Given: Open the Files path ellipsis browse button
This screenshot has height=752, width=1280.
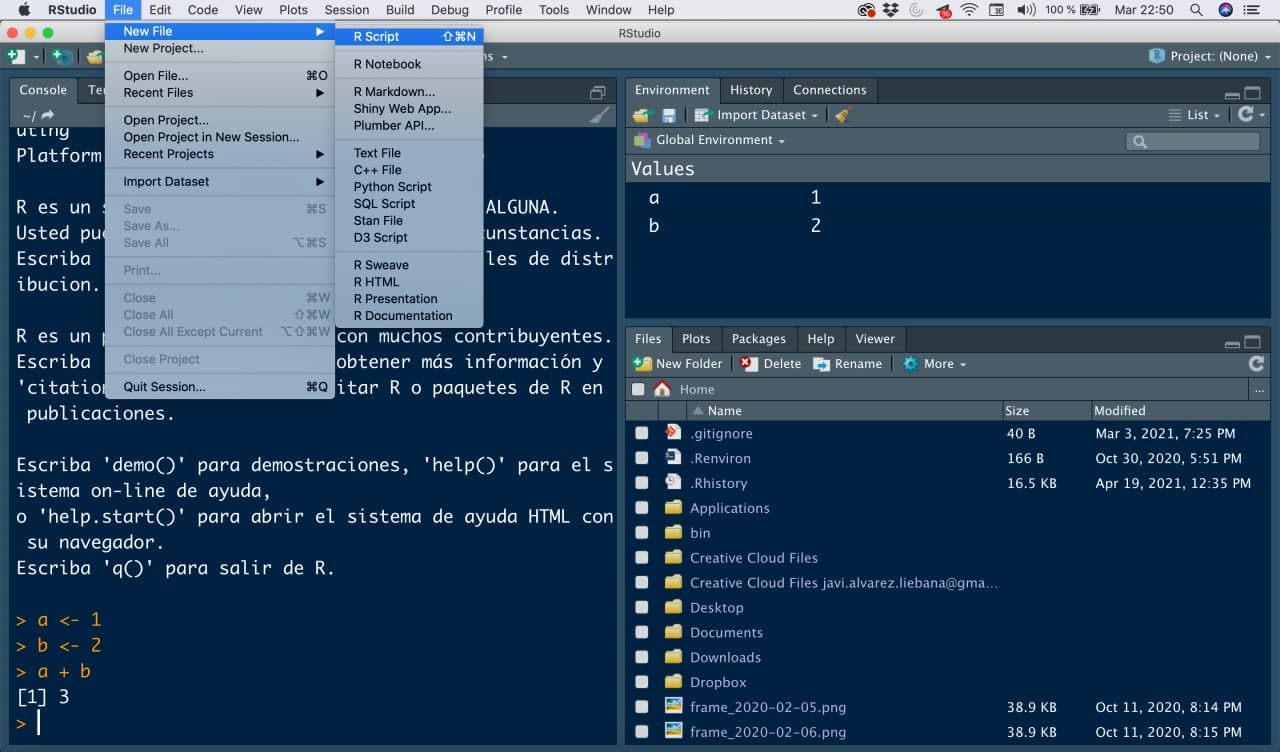Looking at the screenshot, I should tap(1259, 389).
